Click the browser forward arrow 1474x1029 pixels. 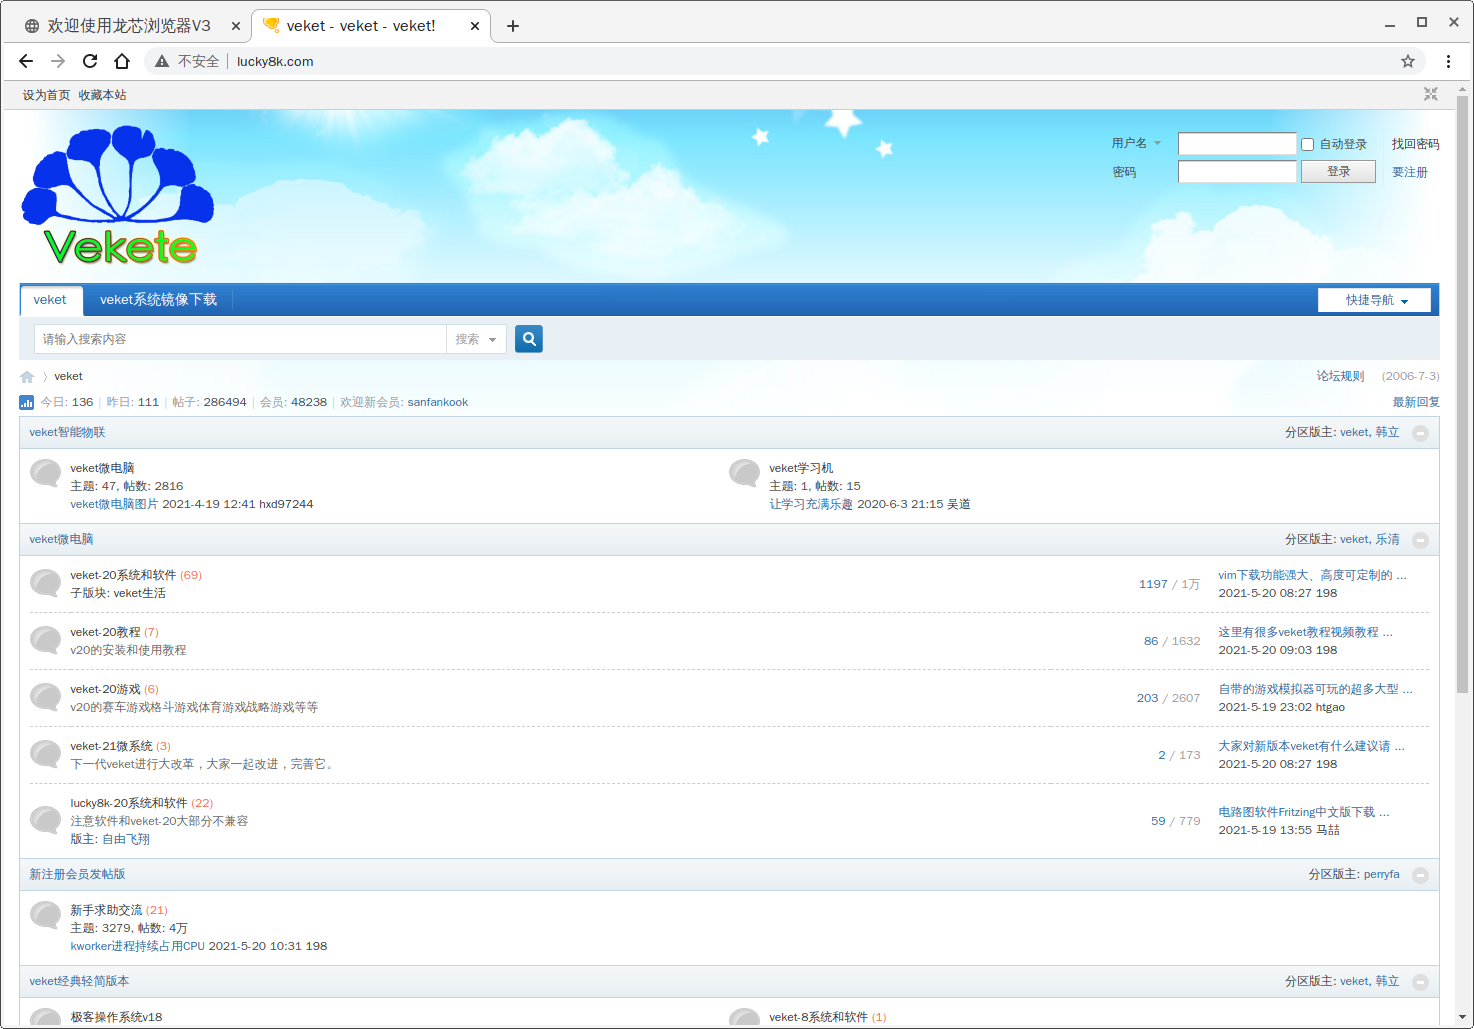pos(58,61)
